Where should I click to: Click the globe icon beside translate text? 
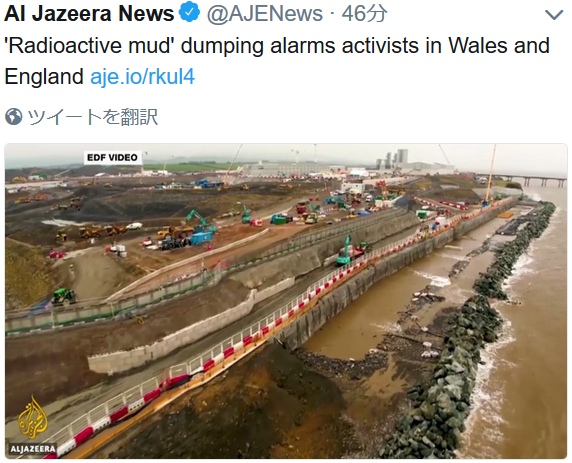(13, 117)
